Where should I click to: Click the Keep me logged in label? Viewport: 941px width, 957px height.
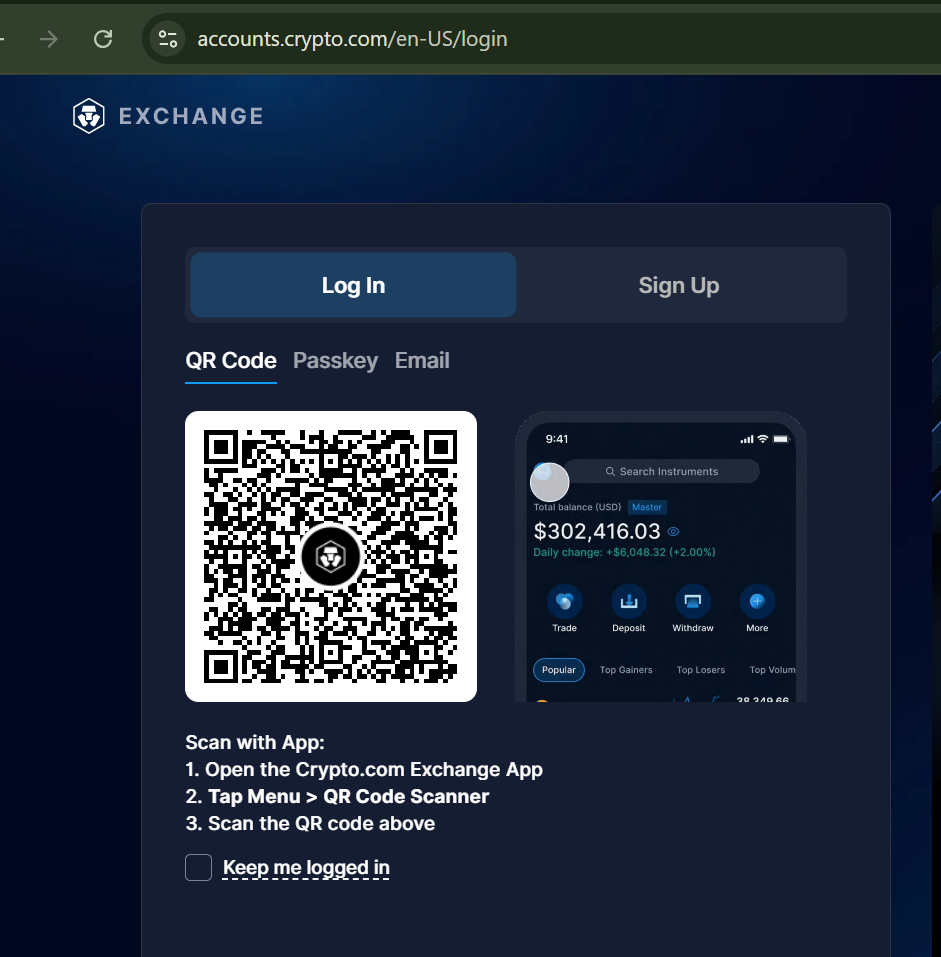coord(306,867)
